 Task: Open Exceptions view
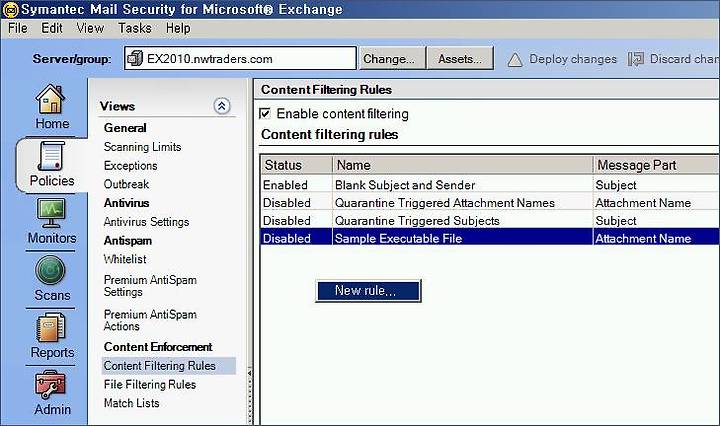point(130,166)
